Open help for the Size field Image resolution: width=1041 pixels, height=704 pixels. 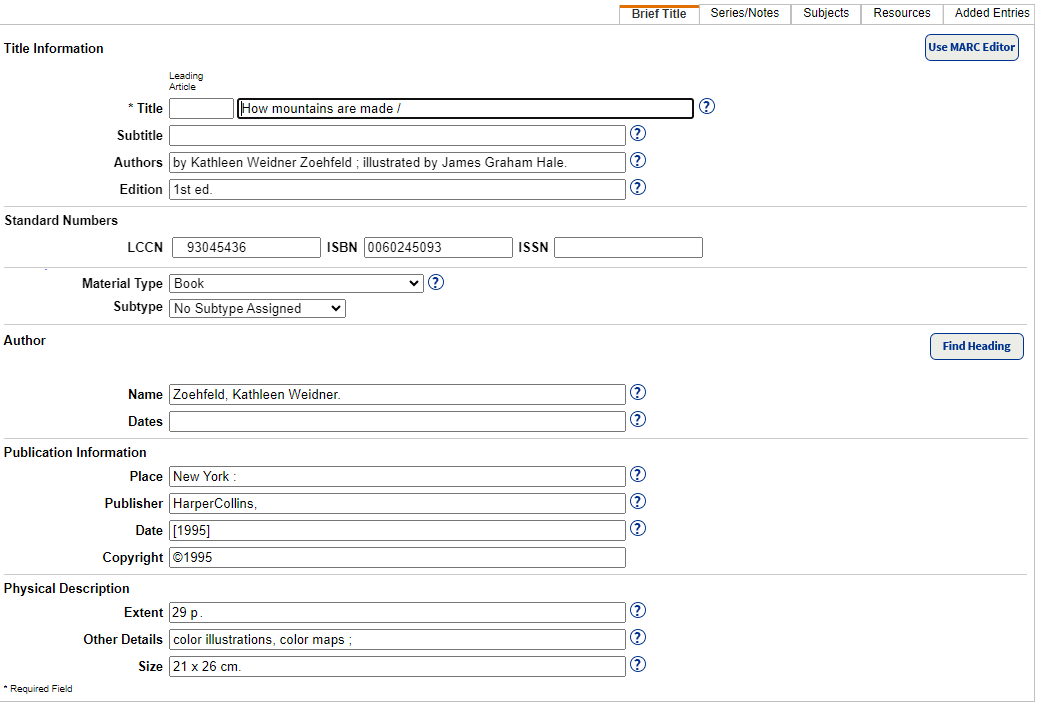[637, 664]
